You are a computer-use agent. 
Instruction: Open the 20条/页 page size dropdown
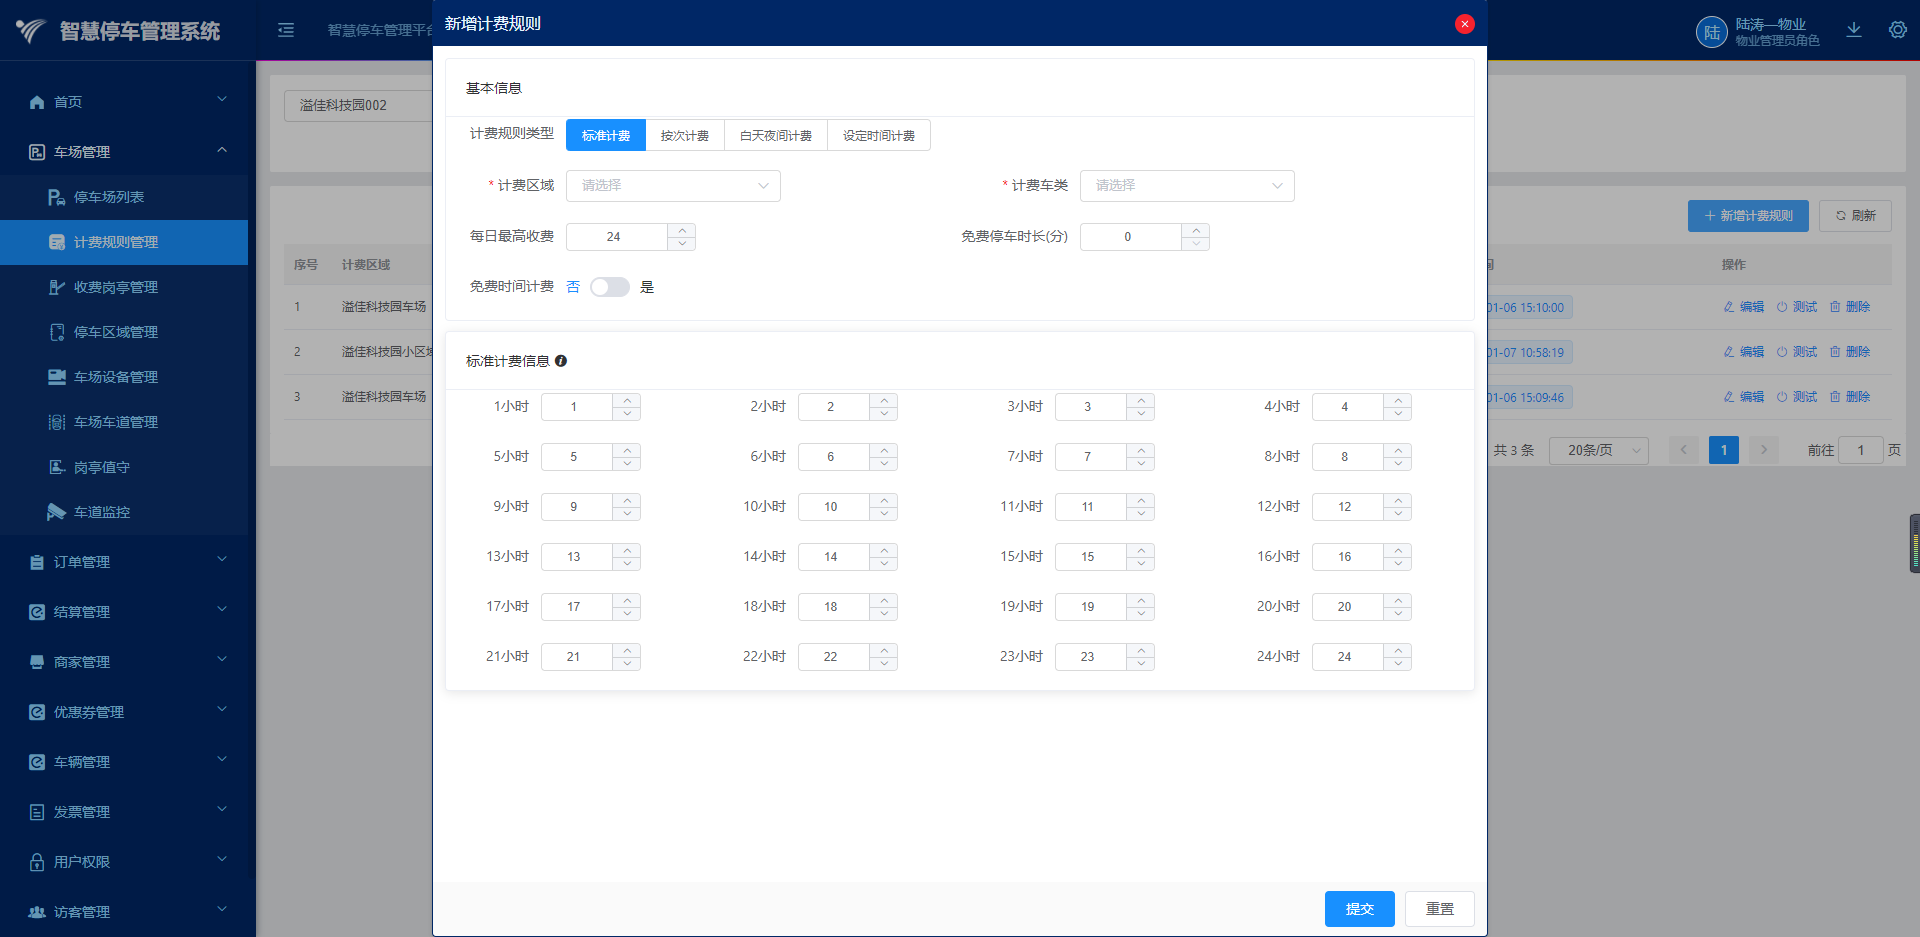[1599, 451]
